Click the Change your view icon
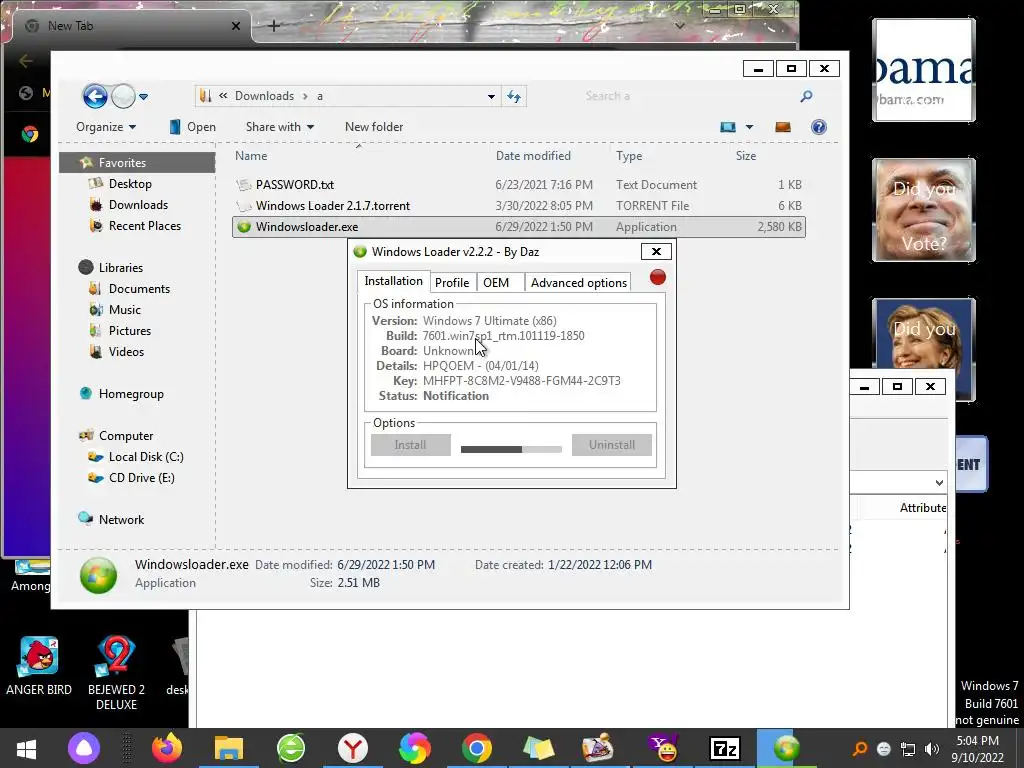 tap(728, 127)
